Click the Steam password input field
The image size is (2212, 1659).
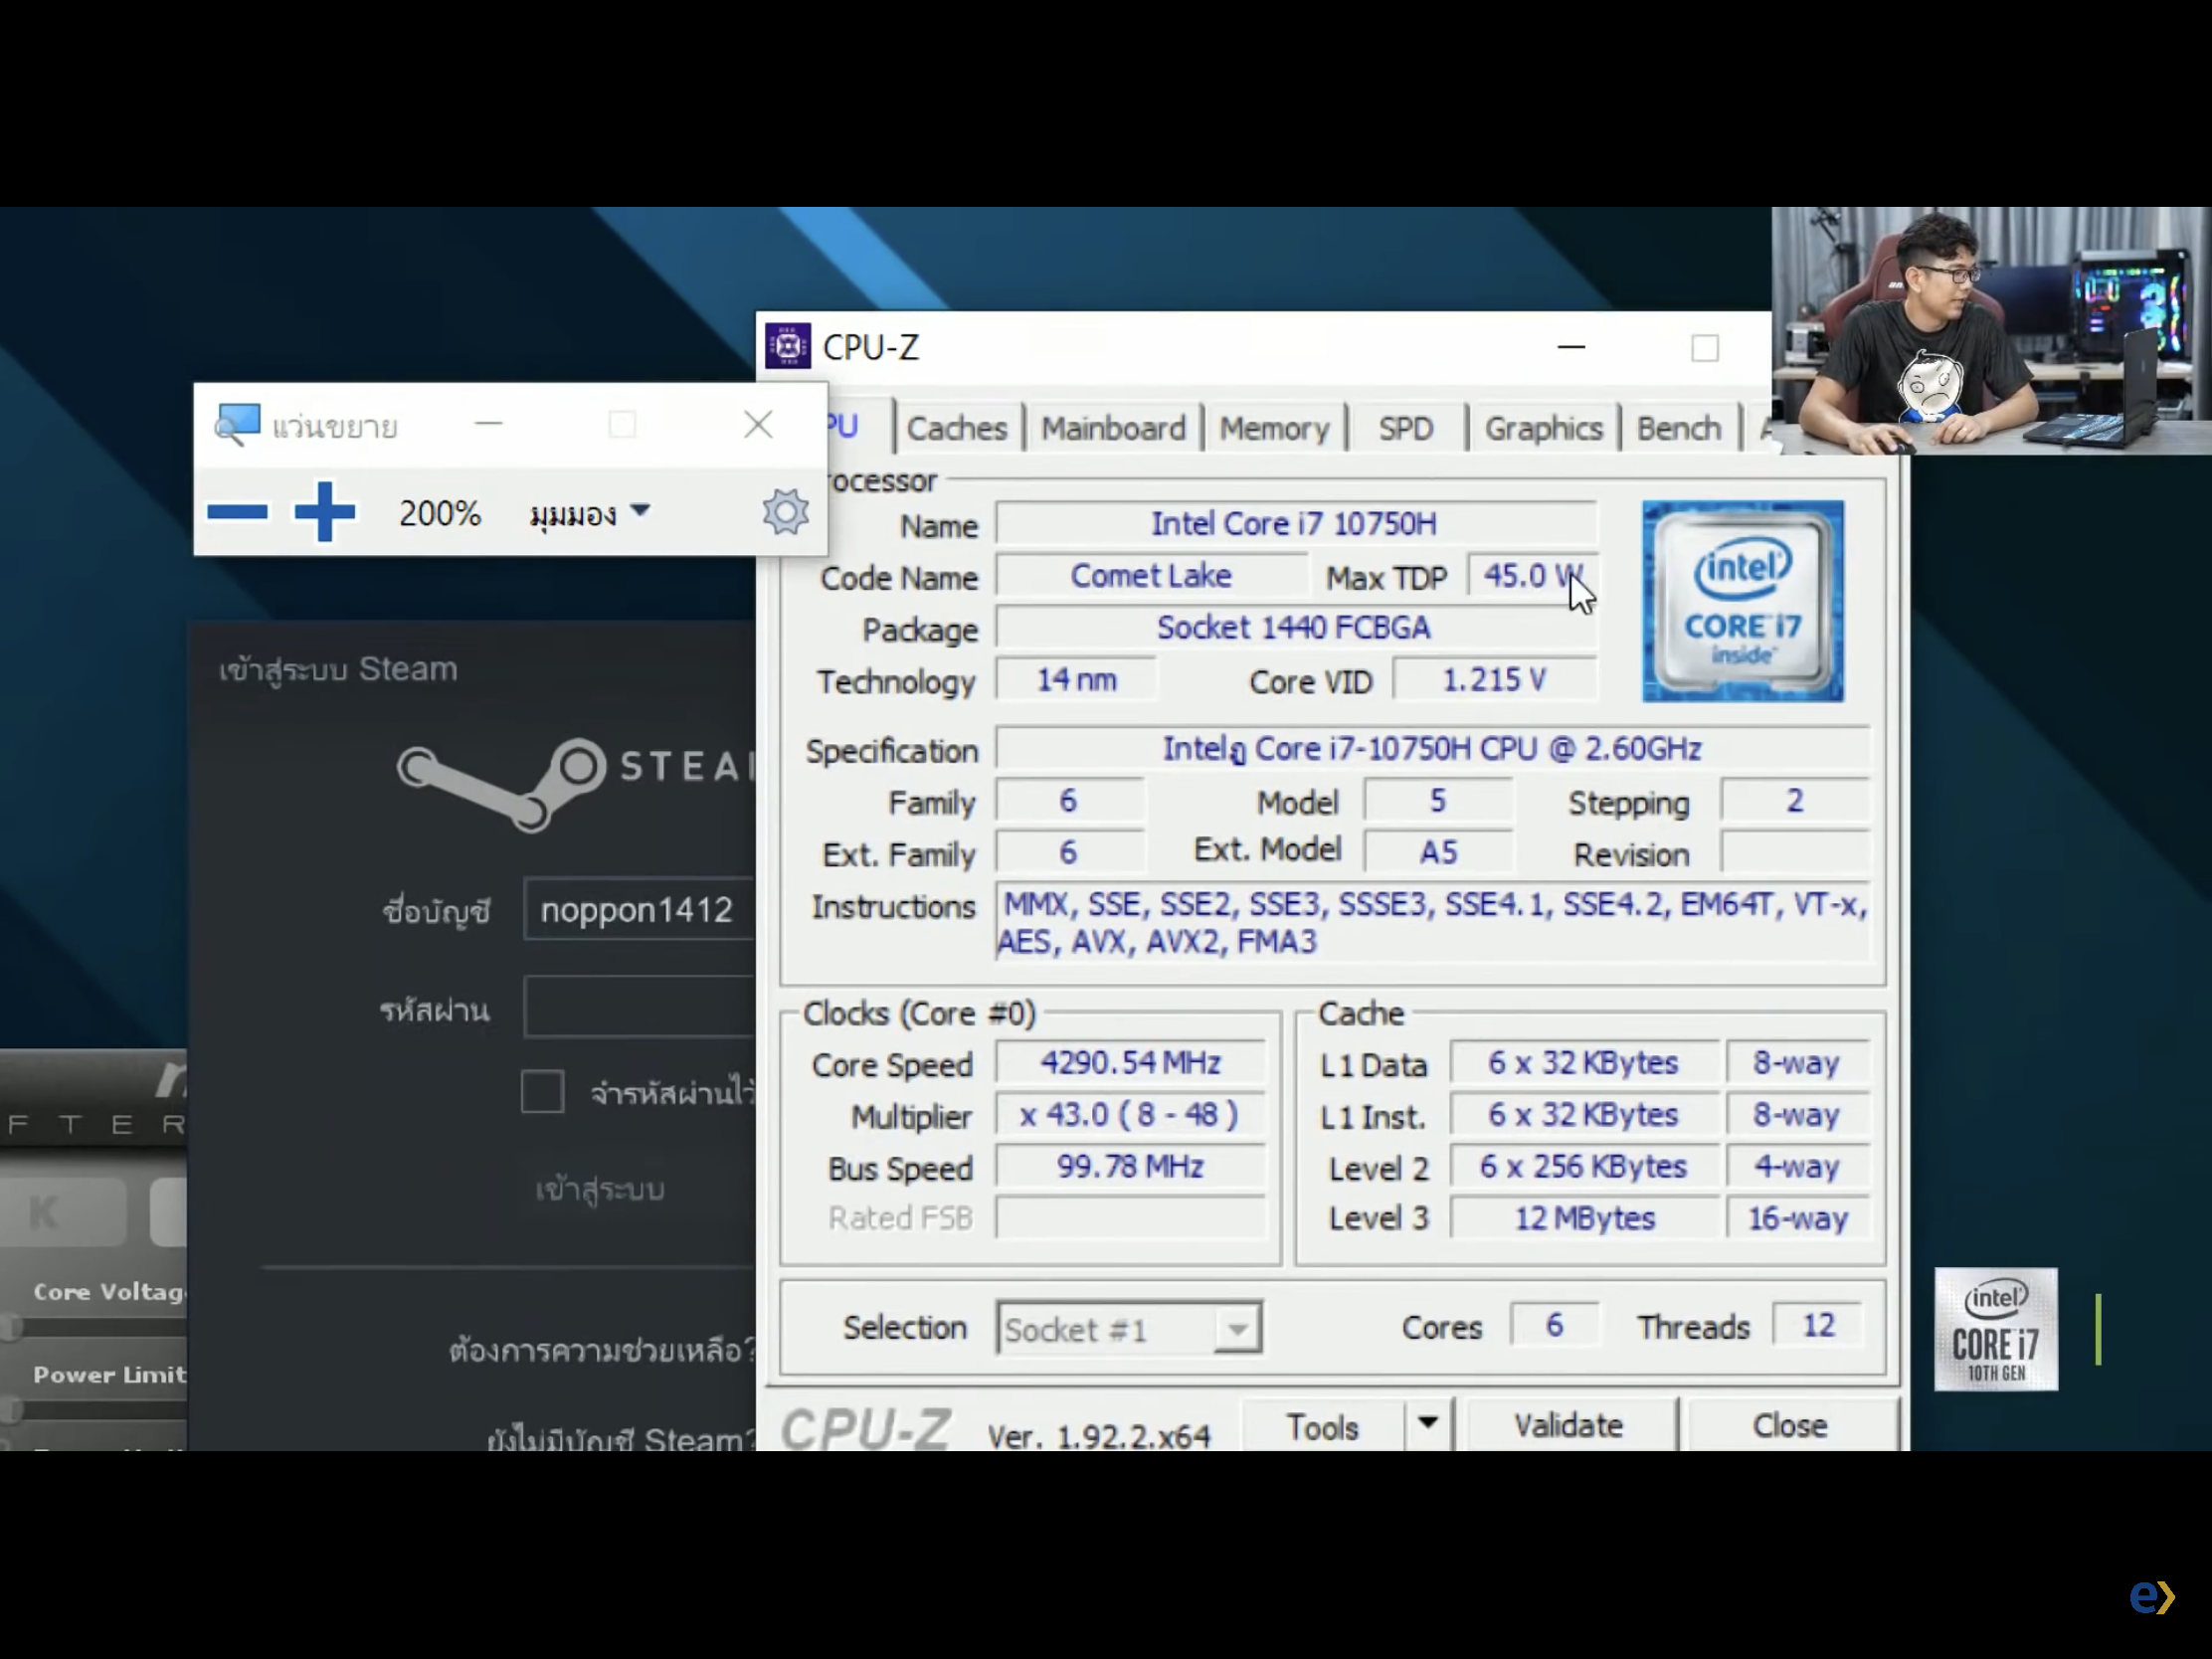pyautogui.click(x=639, y=1006)
